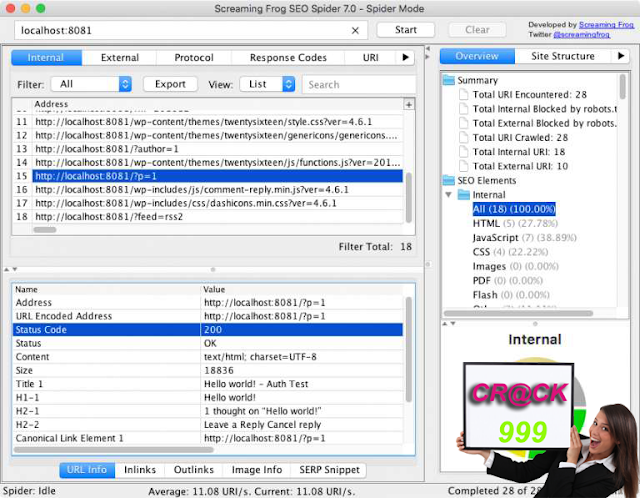Open the View dropdown set to List
Screen dimensions: 640x498
coord(267,84)
